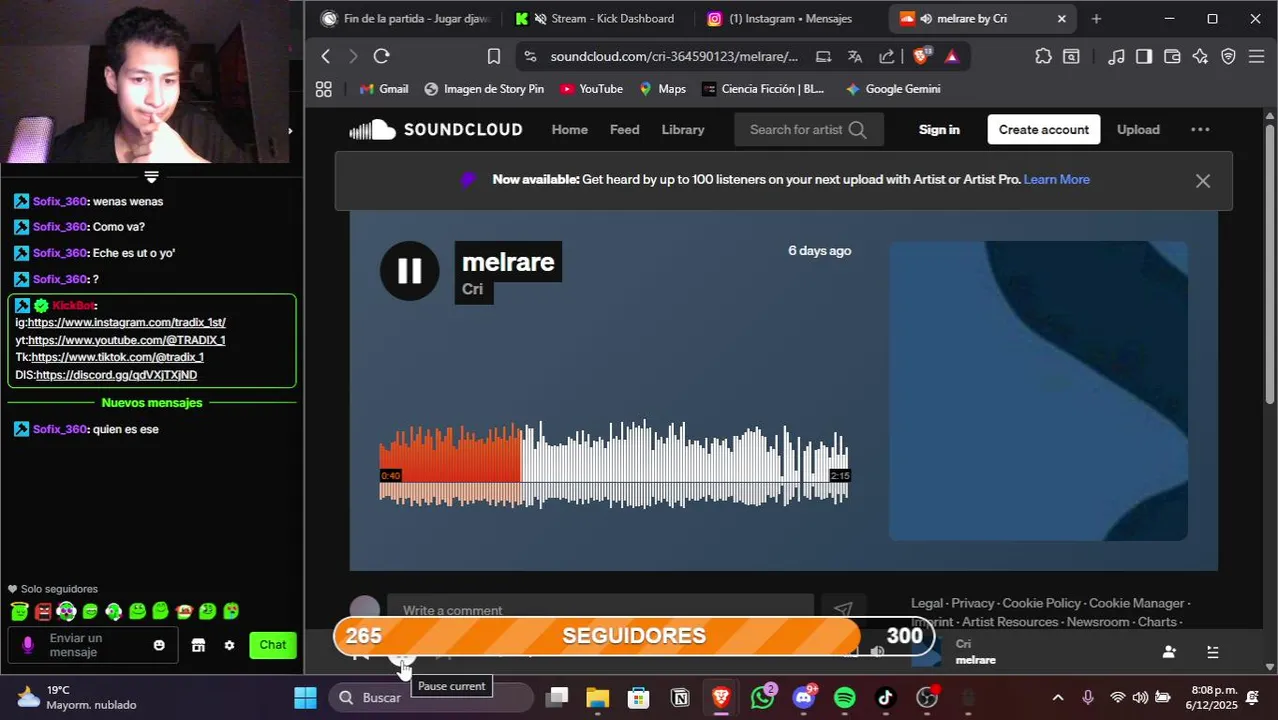
Task: Open the browser hamburger menu
Action: 1257,57
